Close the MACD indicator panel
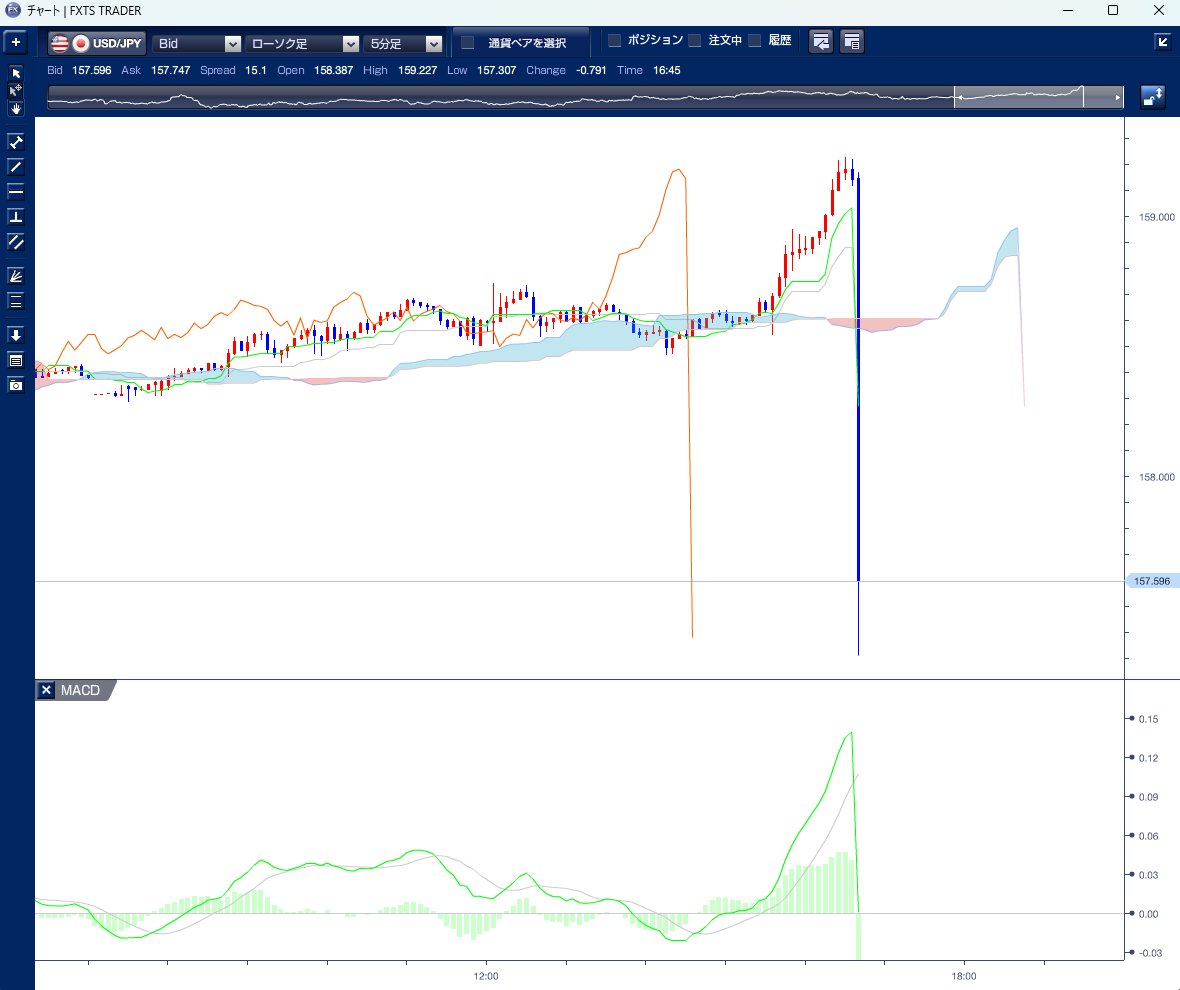This screenshot has width=1180, height=990. pyautogui.click(x=46, y=690)
